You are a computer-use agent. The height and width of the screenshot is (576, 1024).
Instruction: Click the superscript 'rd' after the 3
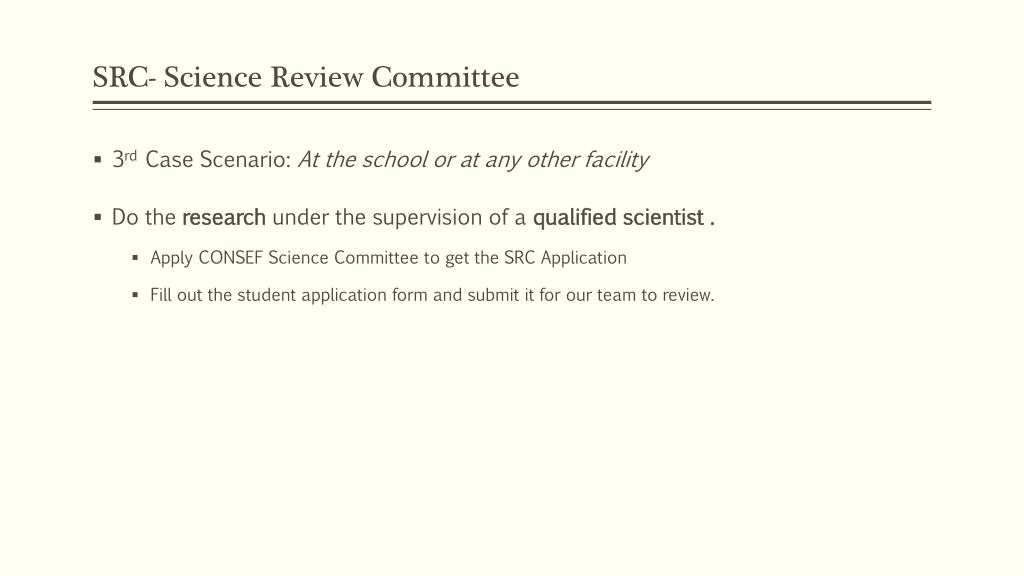coord(131,155)
